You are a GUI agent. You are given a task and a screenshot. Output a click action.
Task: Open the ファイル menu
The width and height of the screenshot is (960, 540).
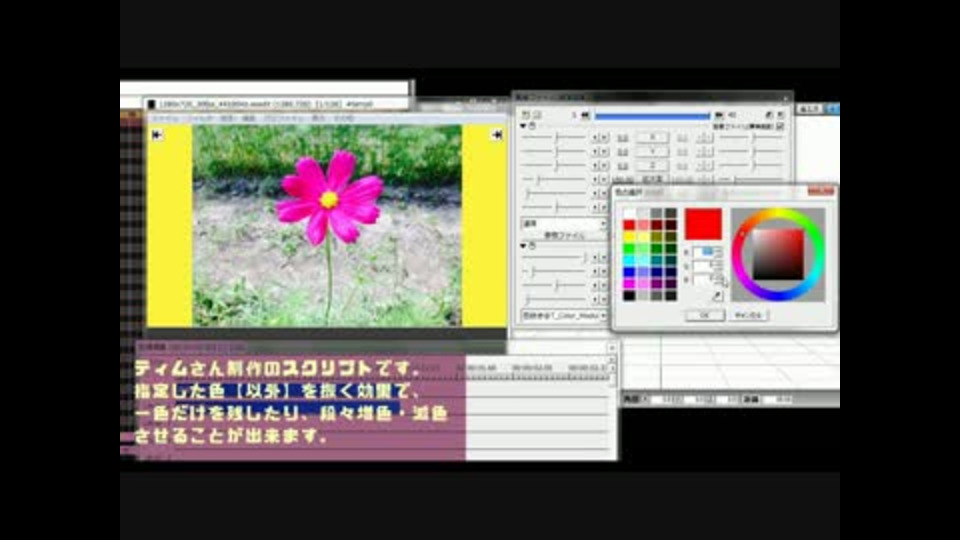pyautogui.click(x=165, y=118)
